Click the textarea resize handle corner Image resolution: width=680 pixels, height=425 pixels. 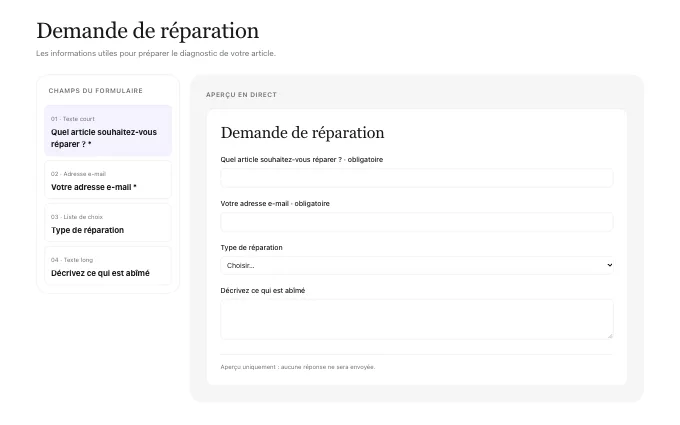point(610,336)
